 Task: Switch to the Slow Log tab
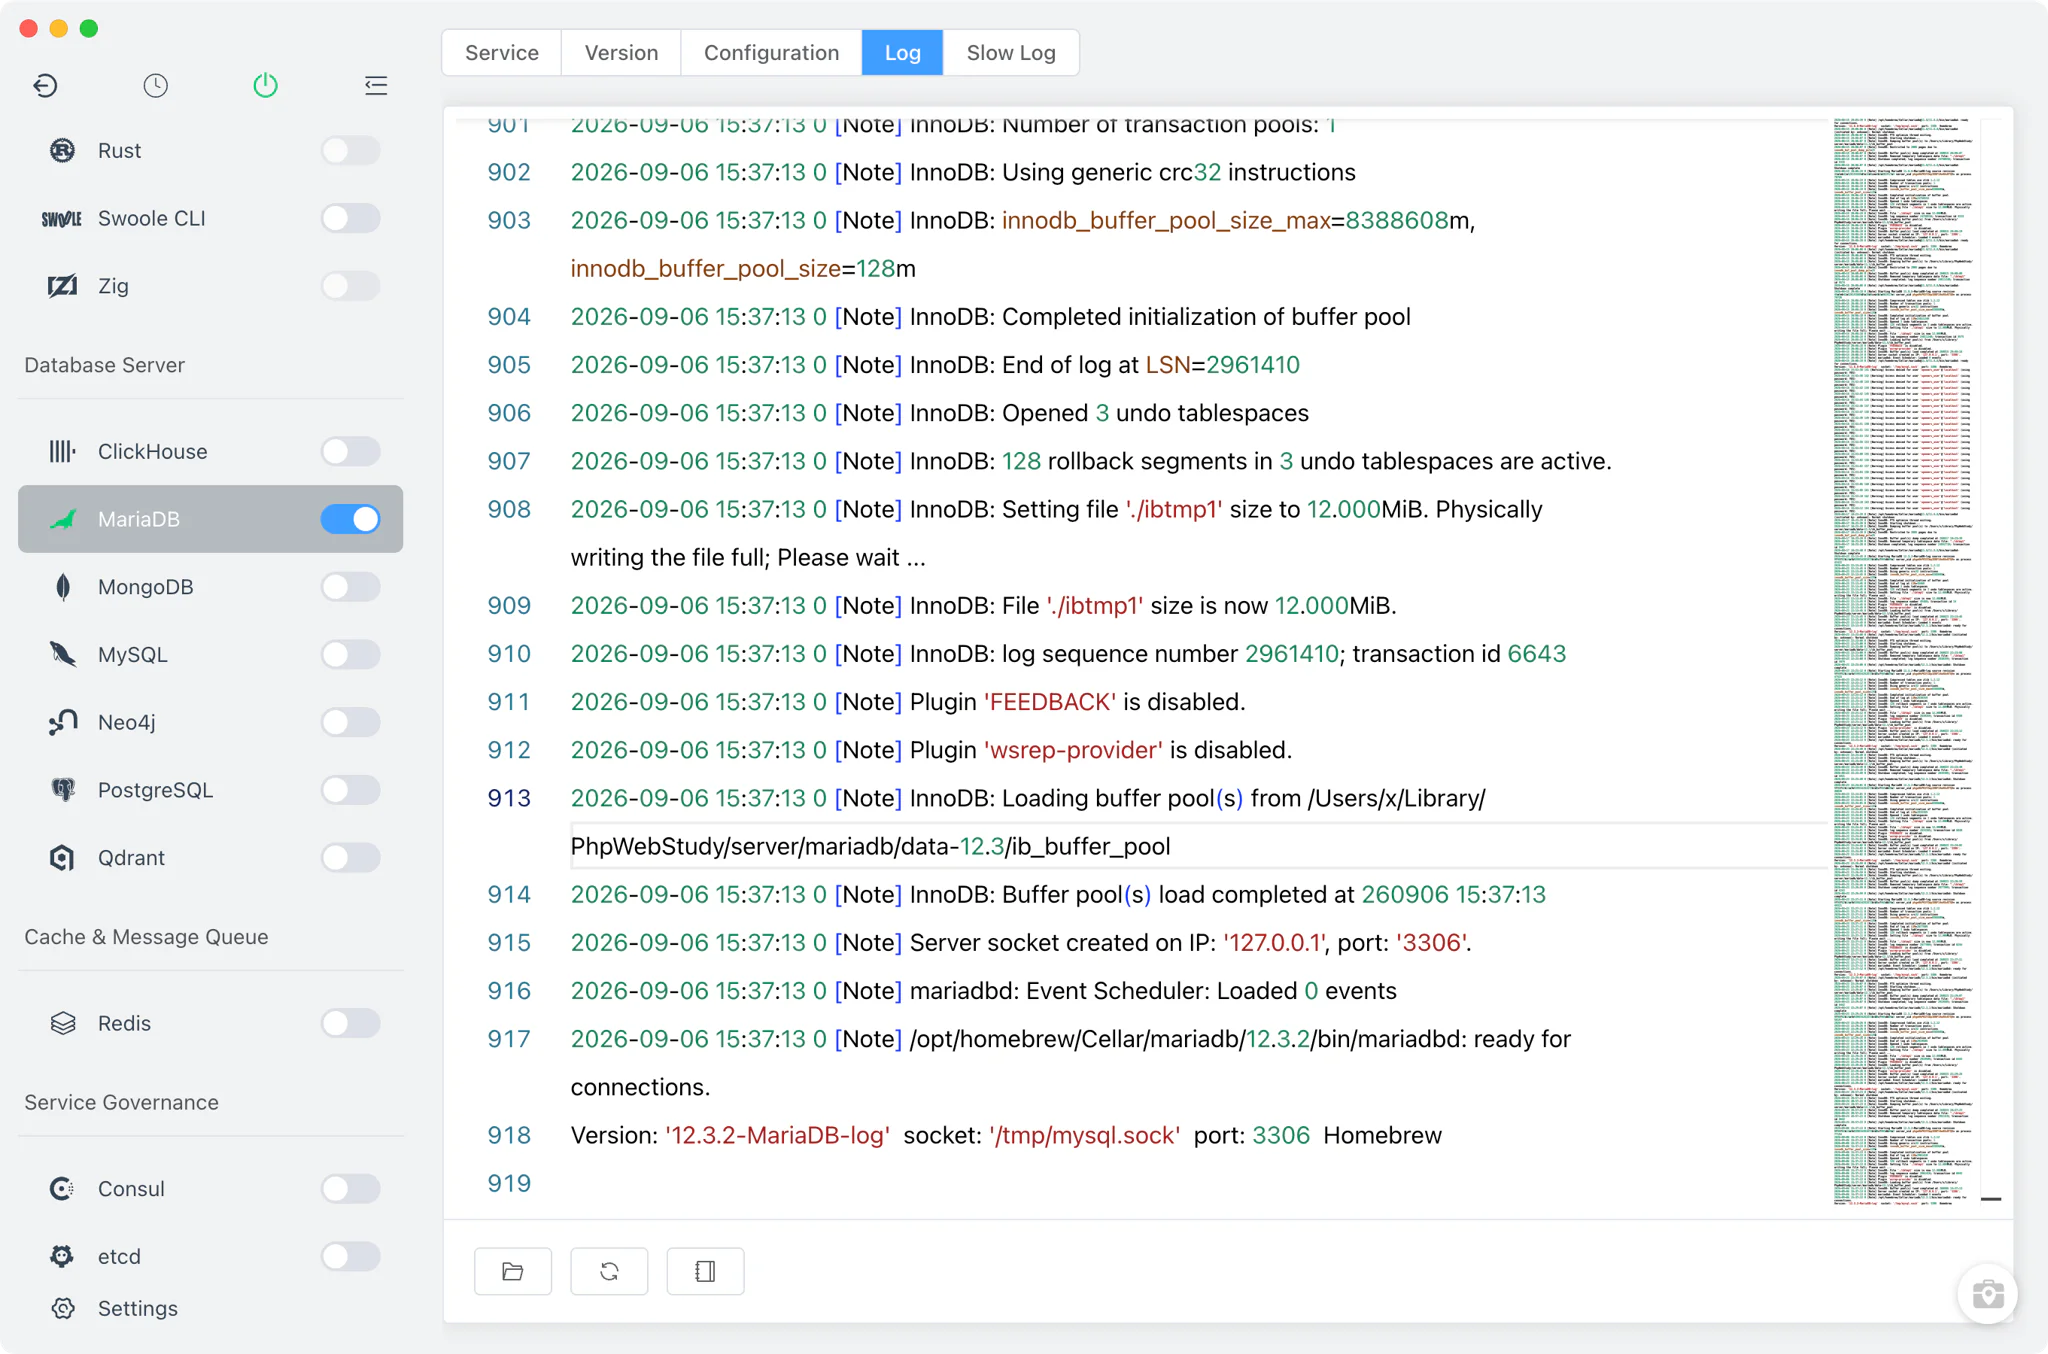[x=1011, y=53]
